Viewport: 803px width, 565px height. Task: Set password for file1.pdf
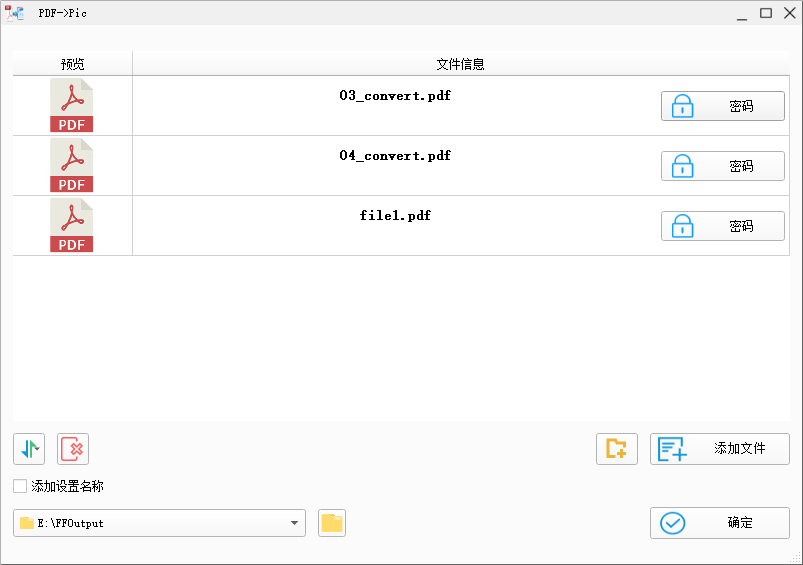[723, 226]
